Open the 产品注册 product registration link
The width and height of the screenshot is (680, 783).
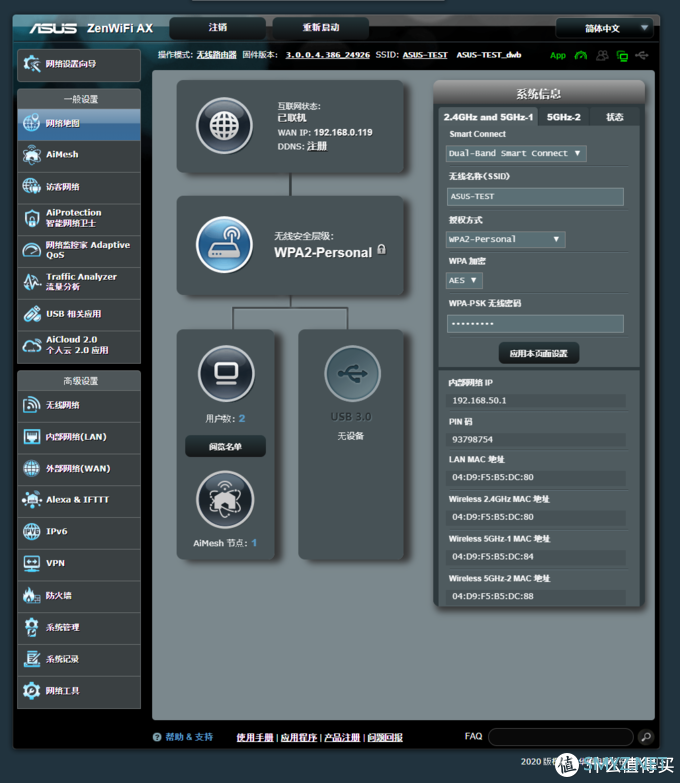point(342,737)
